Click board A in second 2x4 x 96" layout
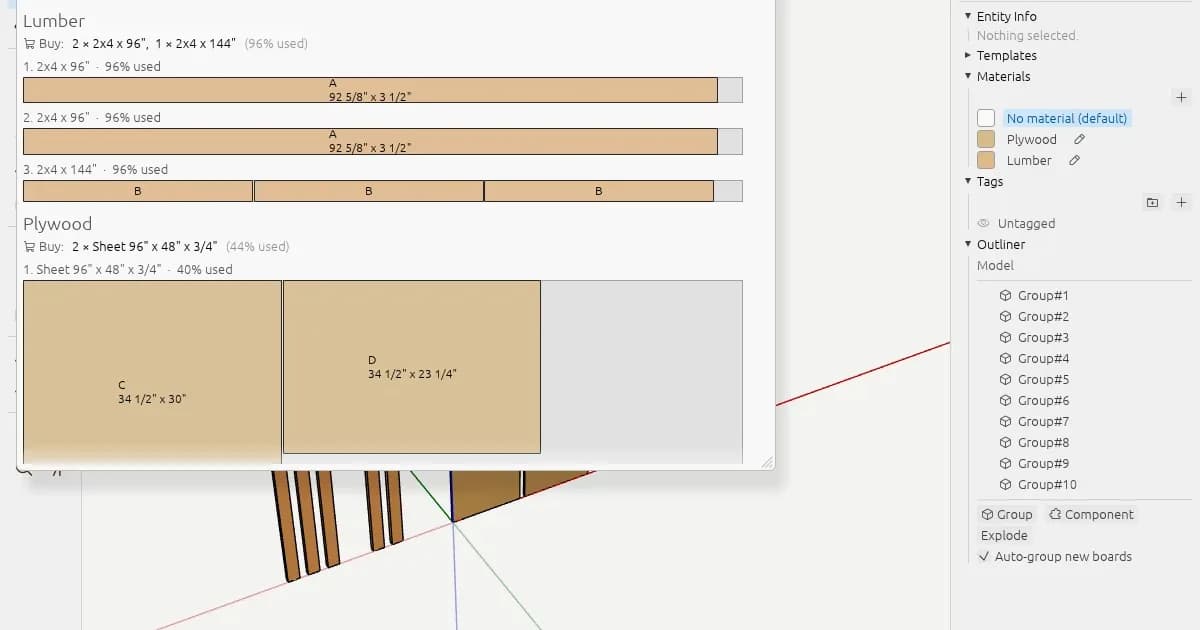The width and height of the screenshot is (1200, 630). [x=370, y=141]
